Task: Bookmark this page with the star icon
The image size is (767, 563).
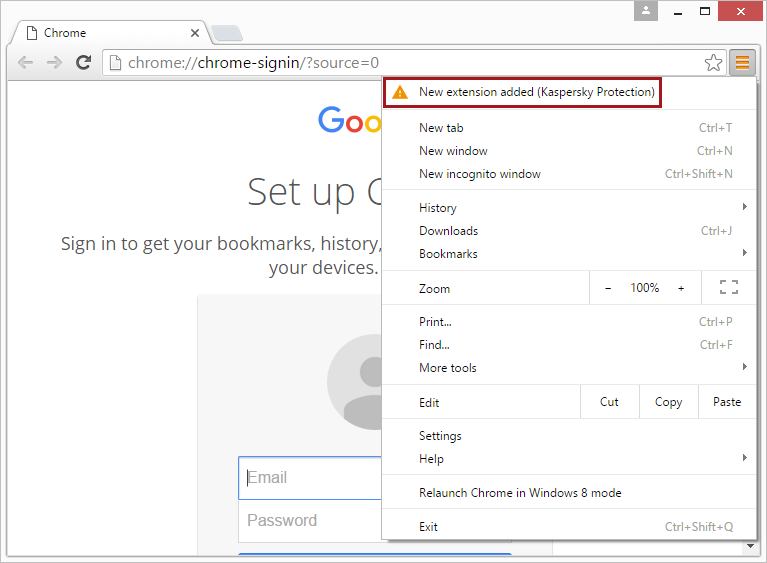Action: click(x=713, y=63)
